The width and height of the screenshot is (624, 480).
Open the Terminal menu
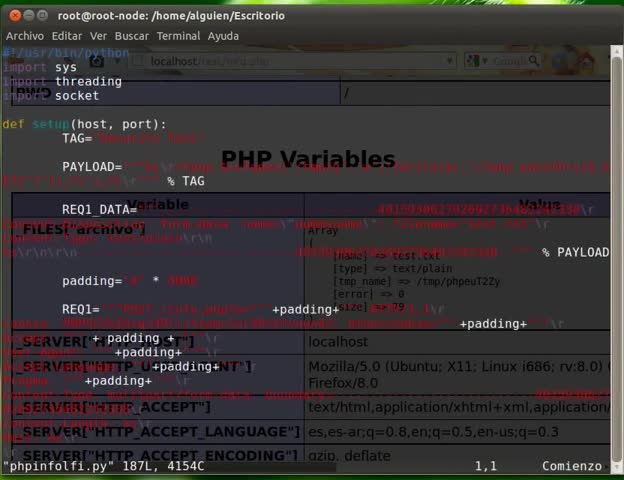[x=178, y=36]
